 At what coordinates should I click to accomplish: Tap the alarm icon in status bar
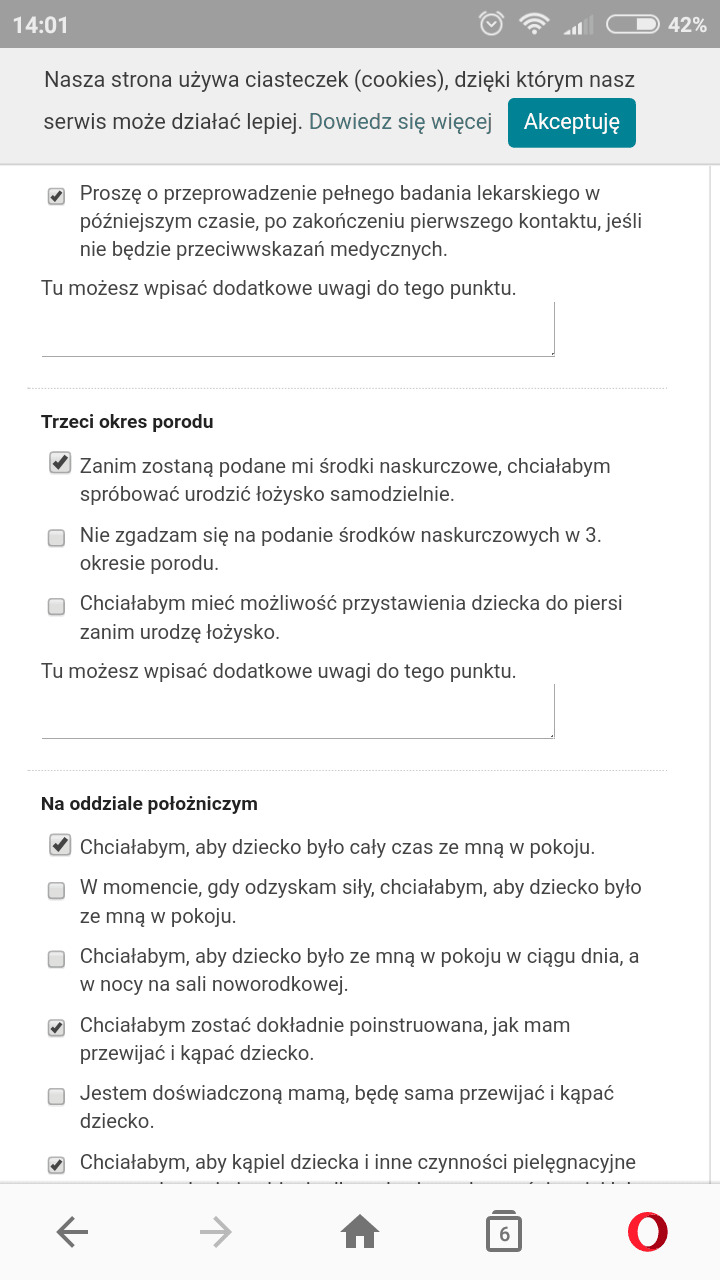[x=491, y=24]
